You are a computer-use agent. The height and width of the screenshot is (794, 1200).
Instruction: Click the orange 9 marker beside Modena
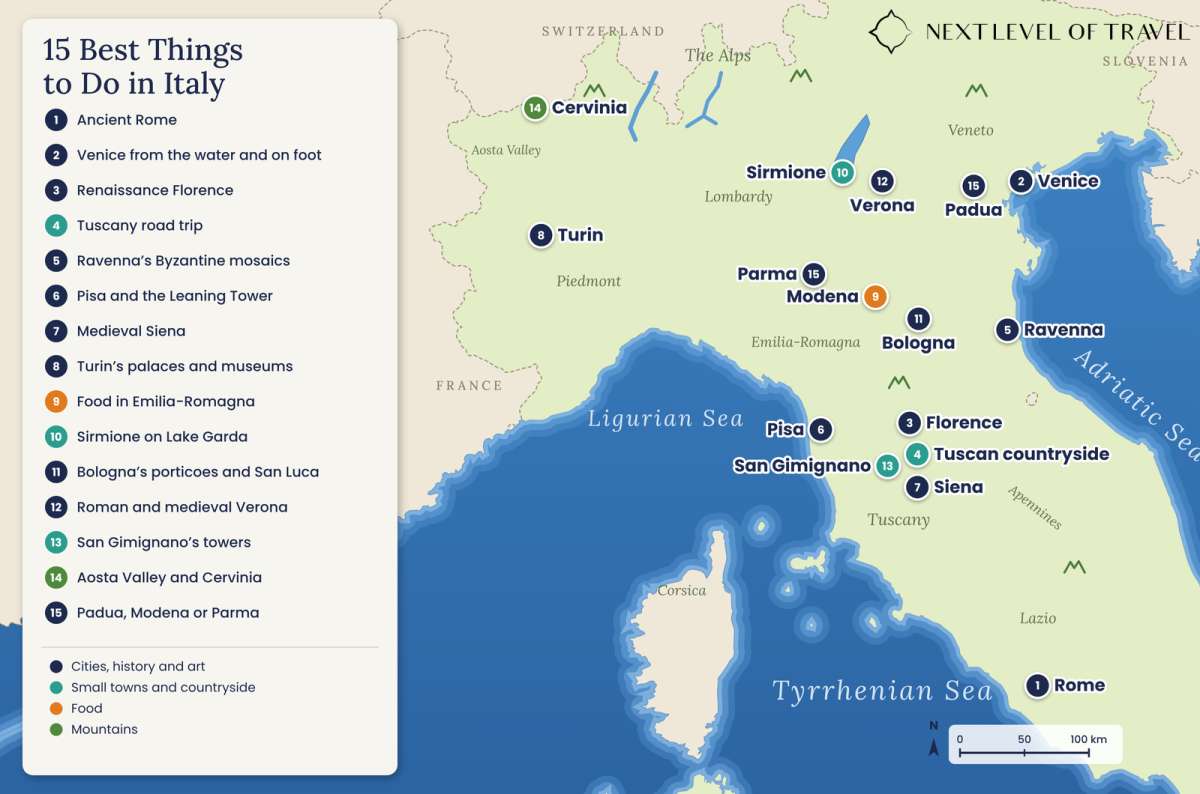pos(875,296)
